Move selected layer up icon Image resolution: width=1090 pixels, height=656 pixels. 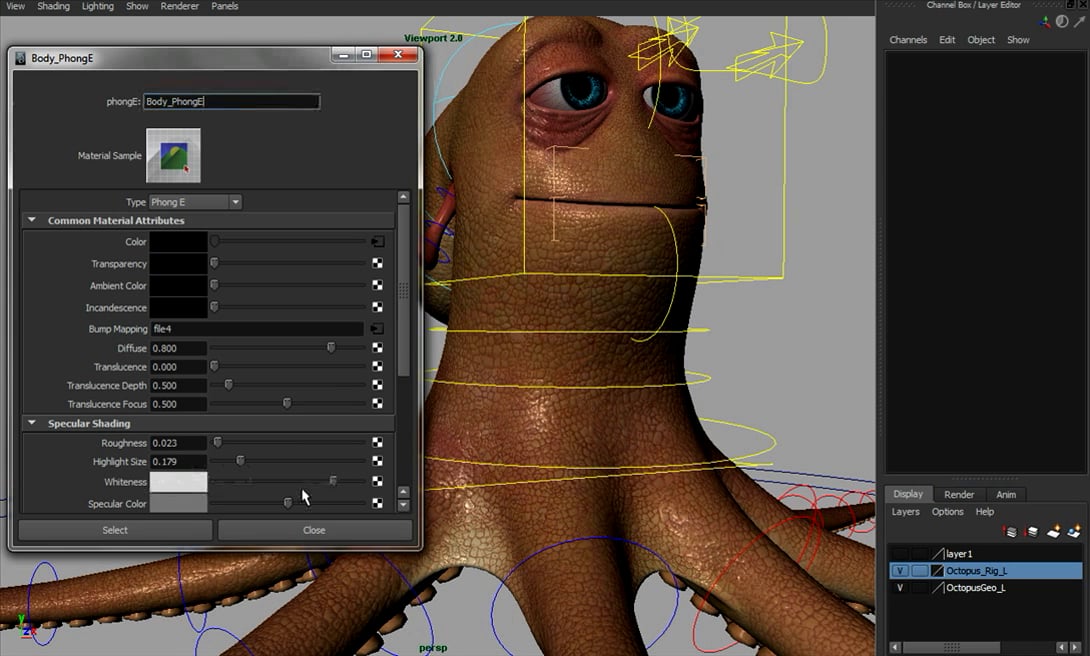coord(1011,532)
